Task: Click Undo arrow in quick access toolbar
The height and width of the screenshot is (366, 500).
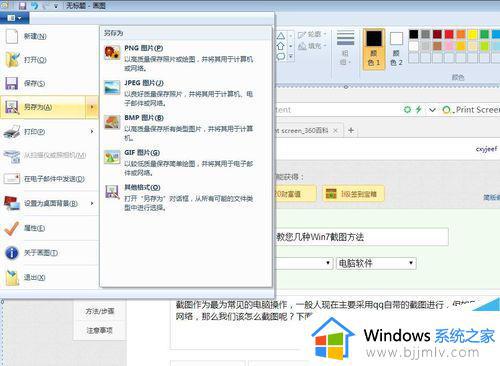Action: [x=34, y=5]
